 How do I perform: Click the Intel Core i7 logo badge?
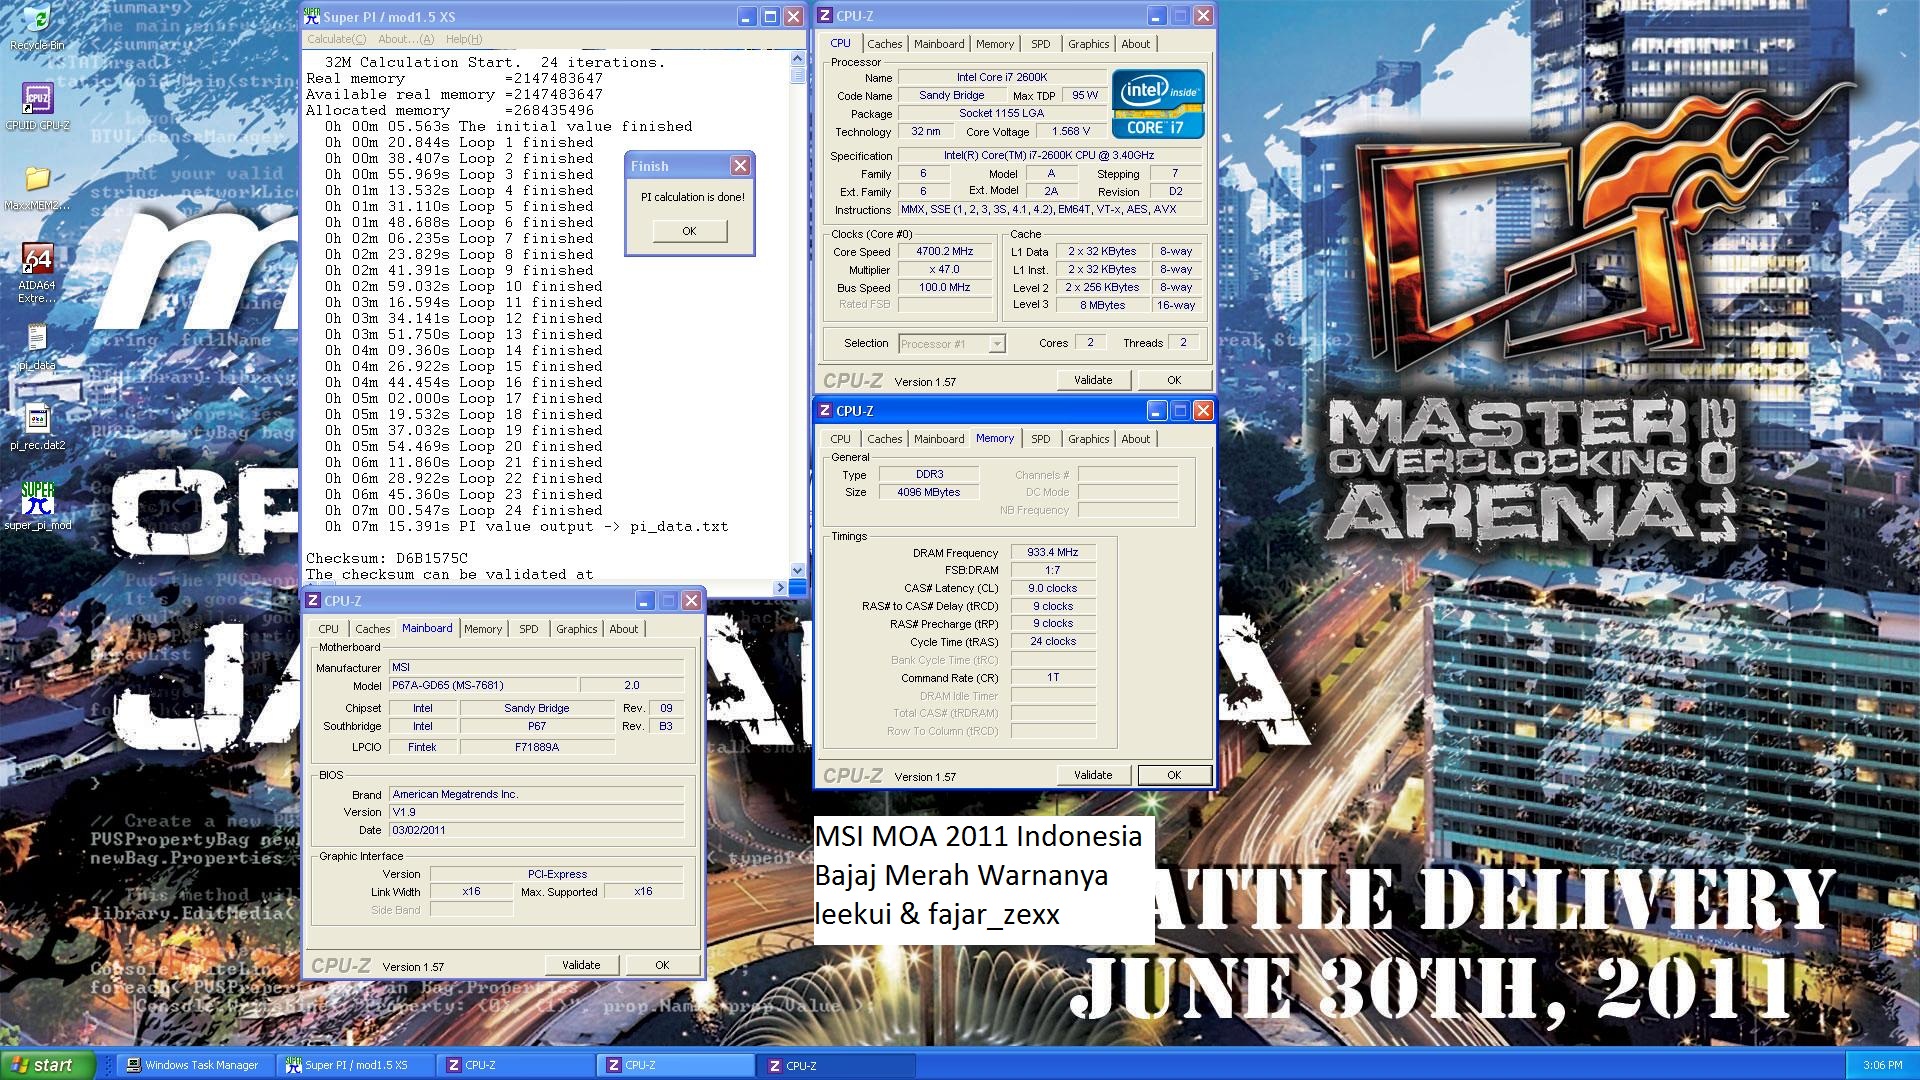click(x=1157, y=104)
